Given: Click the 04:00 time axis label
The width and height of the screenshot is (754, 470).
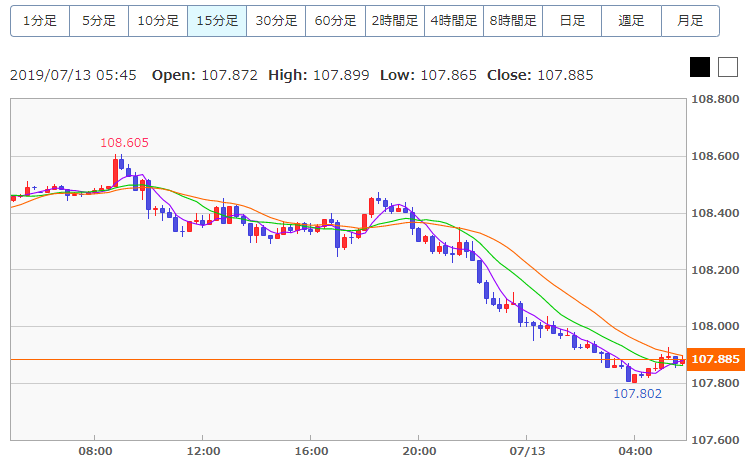Looking at the screenshot, I should pyautogui.click(x=635, y=451).
